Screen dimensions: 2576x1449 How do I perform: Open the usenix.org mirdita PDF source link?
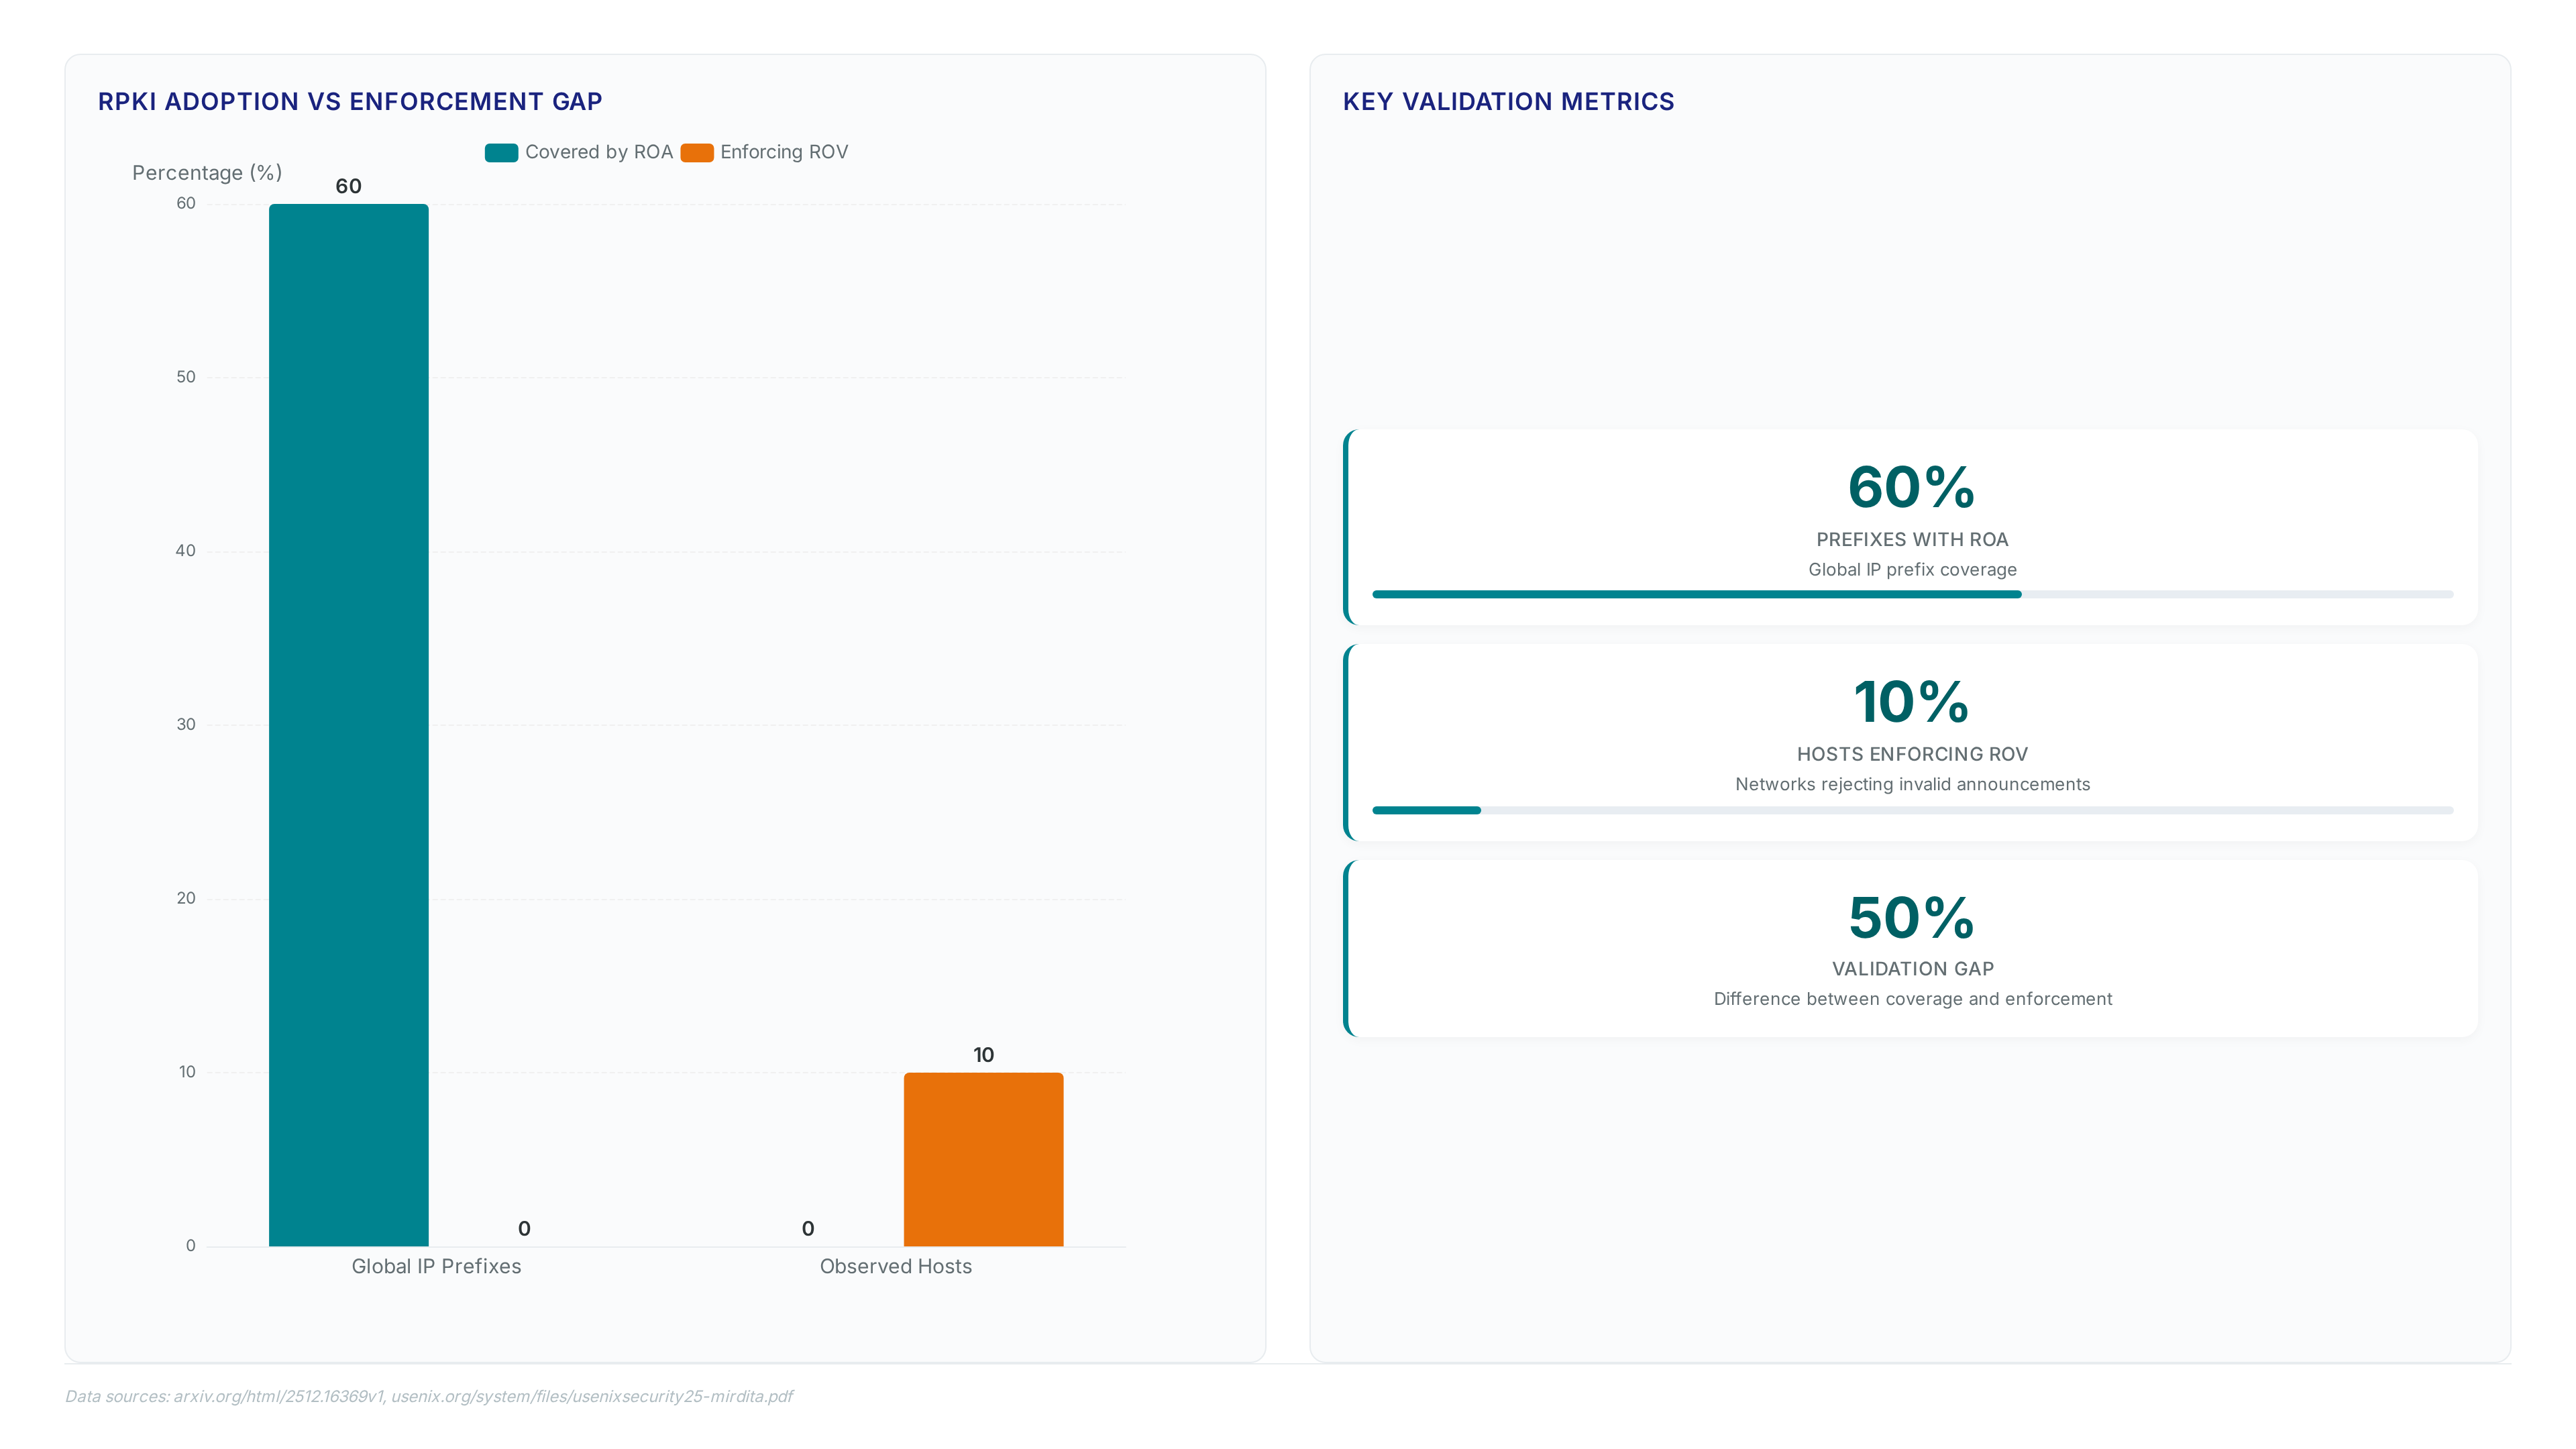coord(592,1396)
